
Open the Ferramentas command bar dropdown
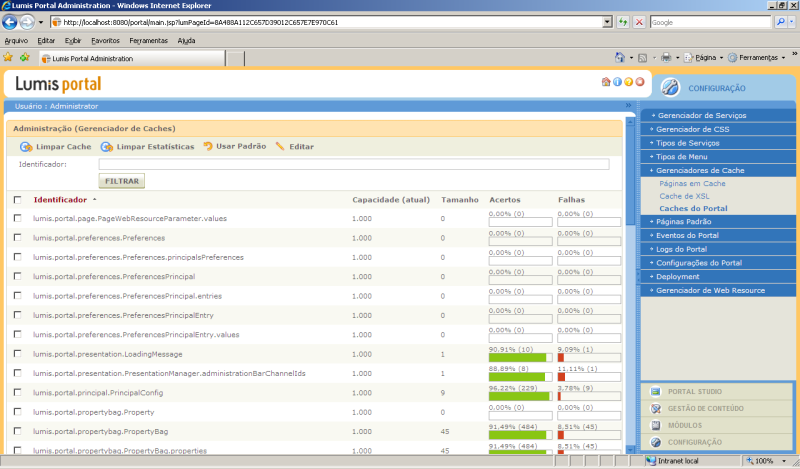[x=757, y=57]
